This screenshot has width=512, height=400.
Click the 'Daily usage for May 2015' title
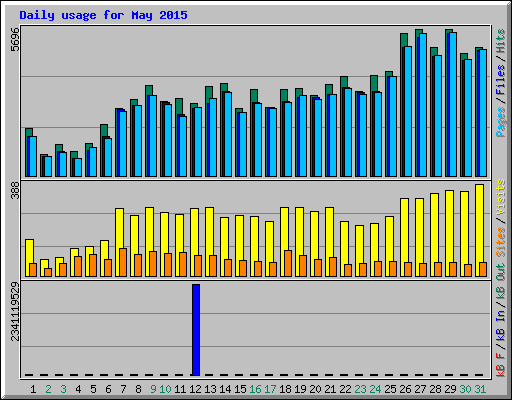point(103,15)
